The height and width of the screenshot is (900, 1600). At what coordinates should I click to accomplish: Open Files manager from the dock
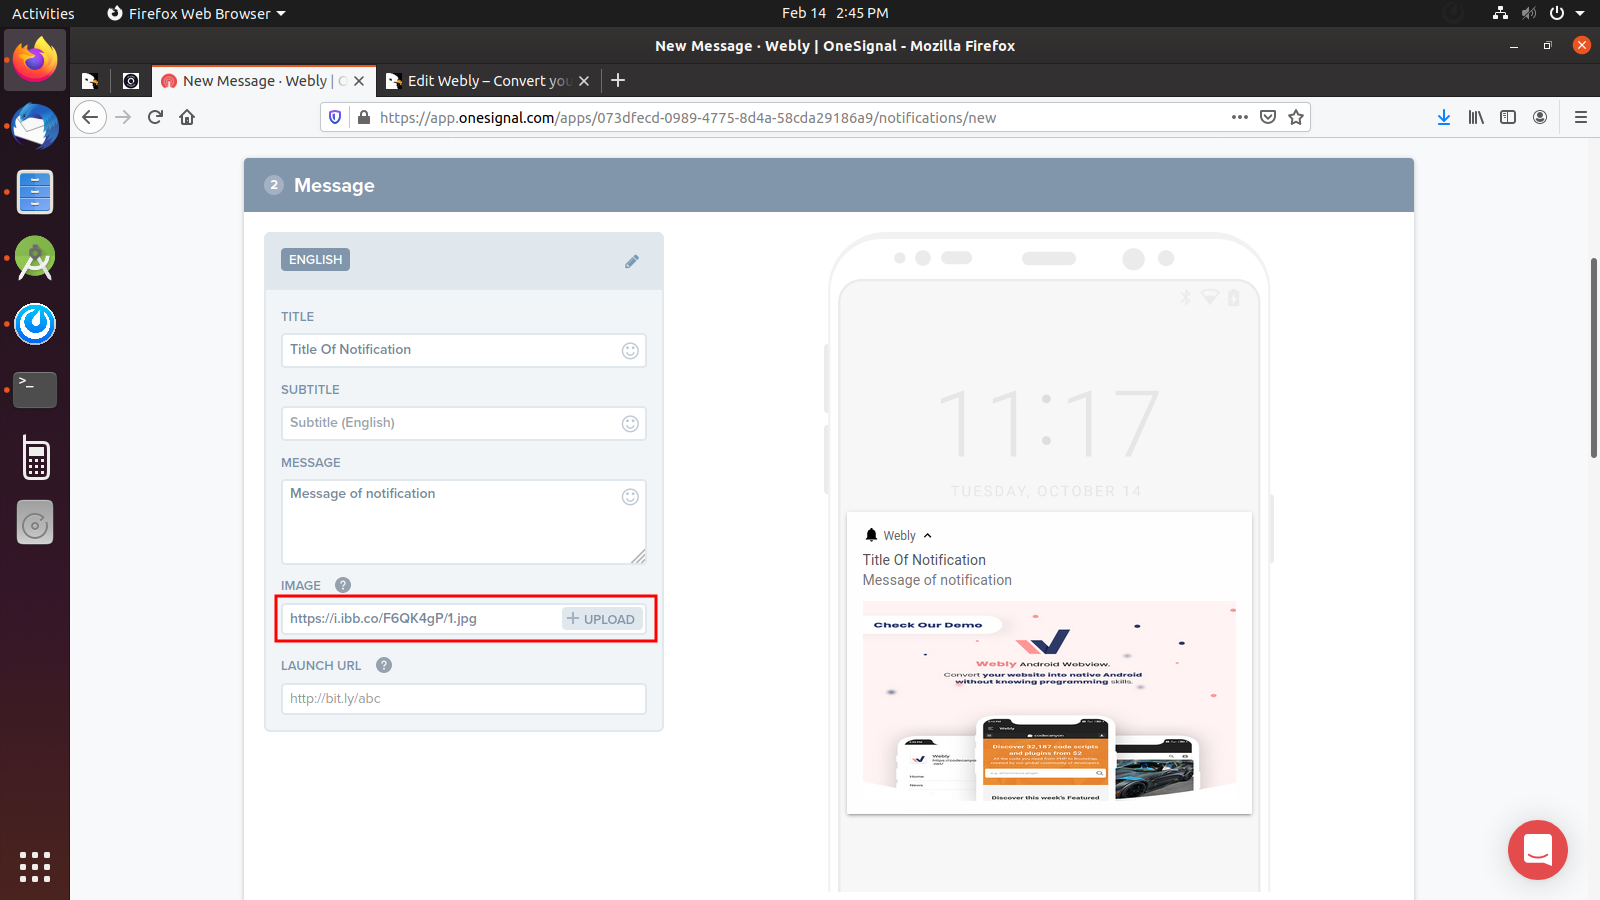tap(35, 192)
